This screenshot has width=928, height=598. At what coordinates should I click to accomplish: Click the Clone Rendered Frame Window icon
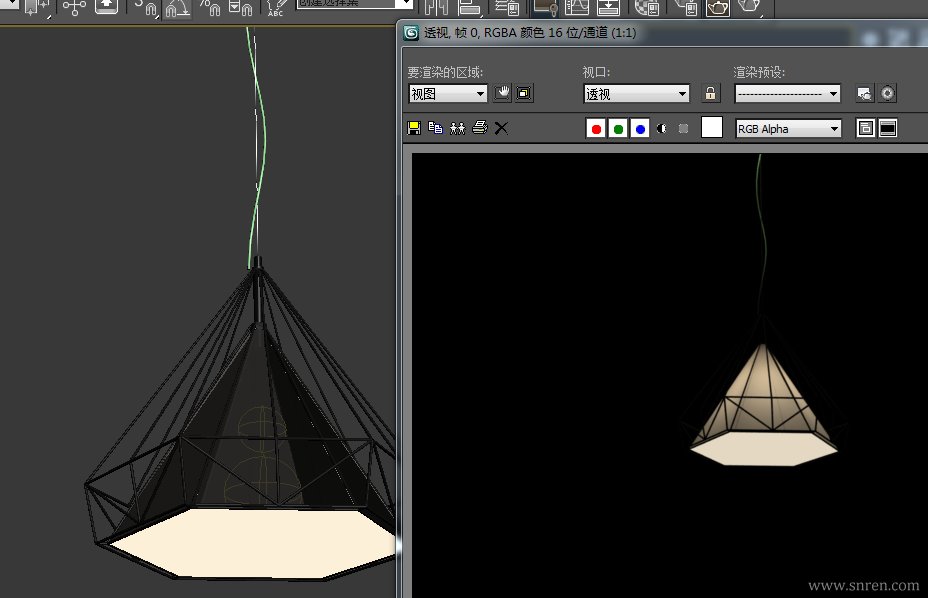click(x=457, y=128)
